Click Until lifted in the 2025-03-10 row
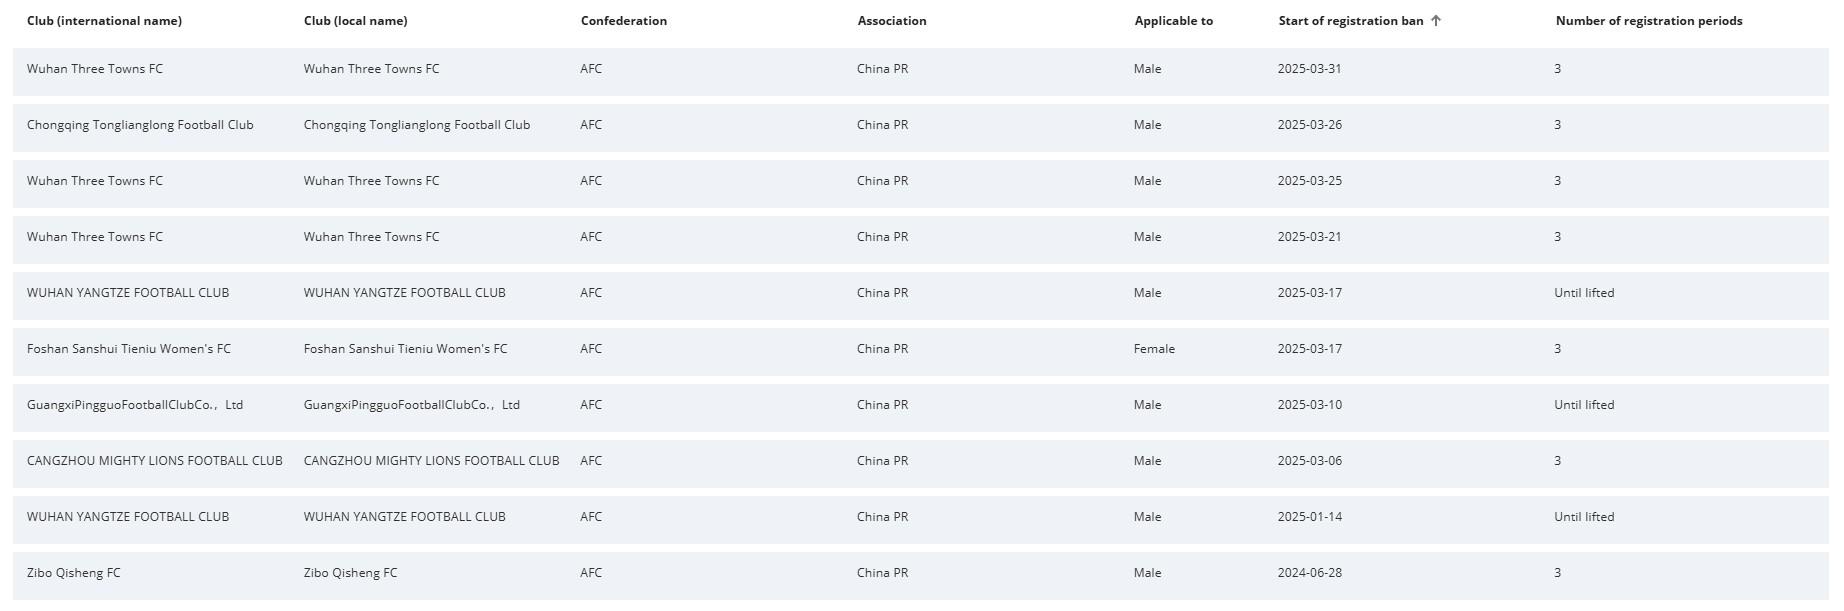 tap(1584, 405)
